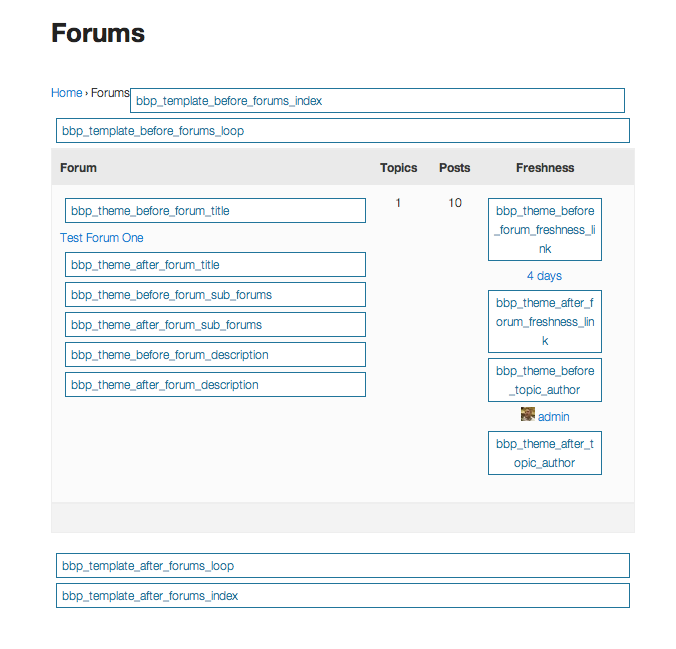Select the bbp_theme_before_forum_title box
Viewport: 676px width, 649px height.
215,210
